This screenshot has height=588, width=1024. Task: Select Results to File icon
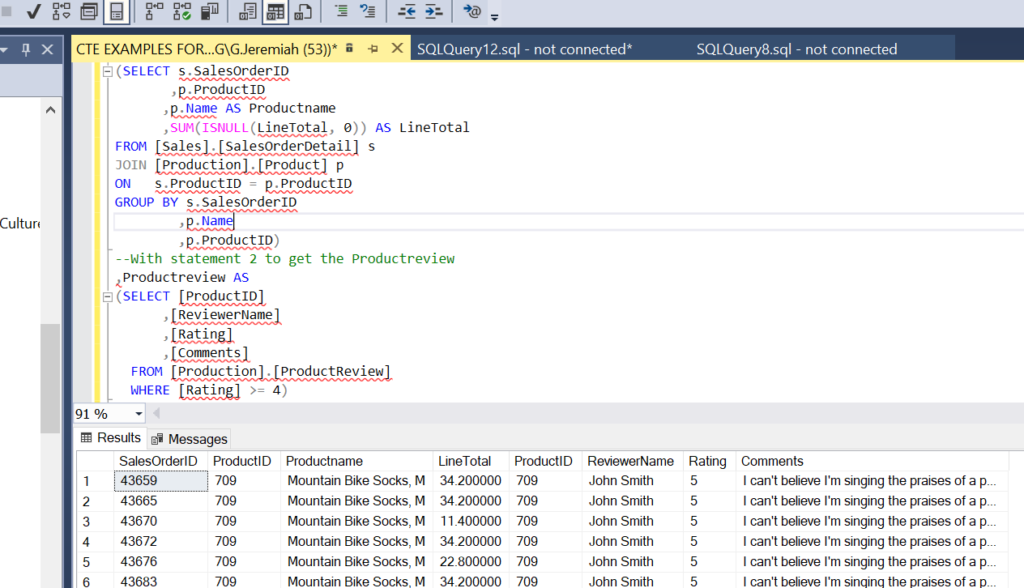[x=303, y=12]
